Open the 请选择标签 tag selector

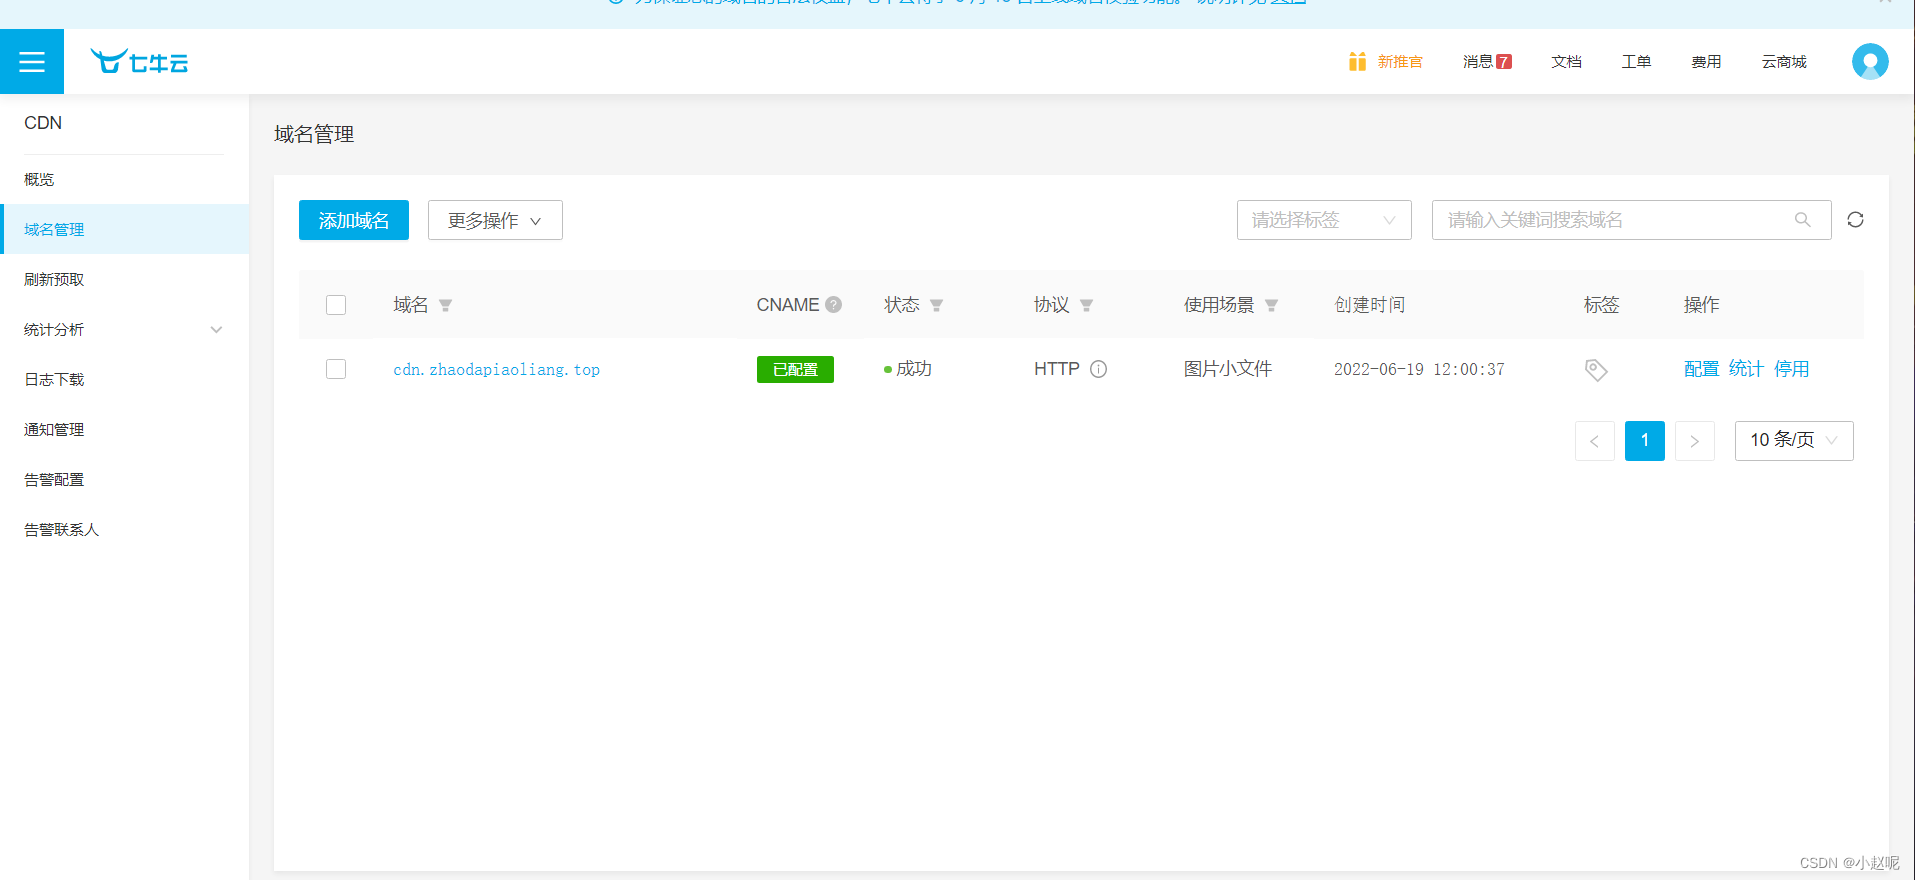tap(1324, 220)
